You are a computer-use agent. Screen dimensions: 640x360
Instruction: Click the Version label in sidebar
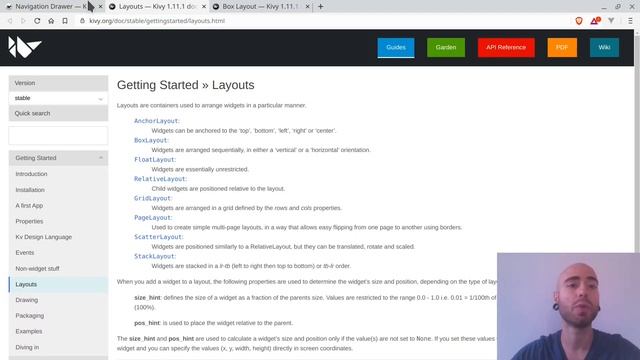click(x=25, y=83)
